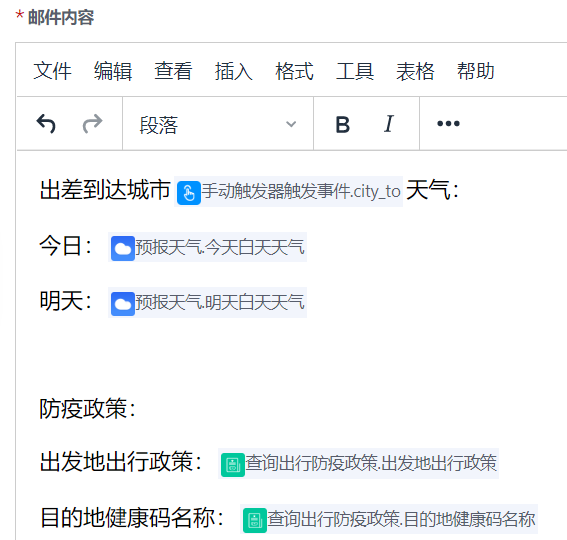Open the 查看 menu
Image resolution: width=567 pixels, height=540 pixels.
click(173, 71)
